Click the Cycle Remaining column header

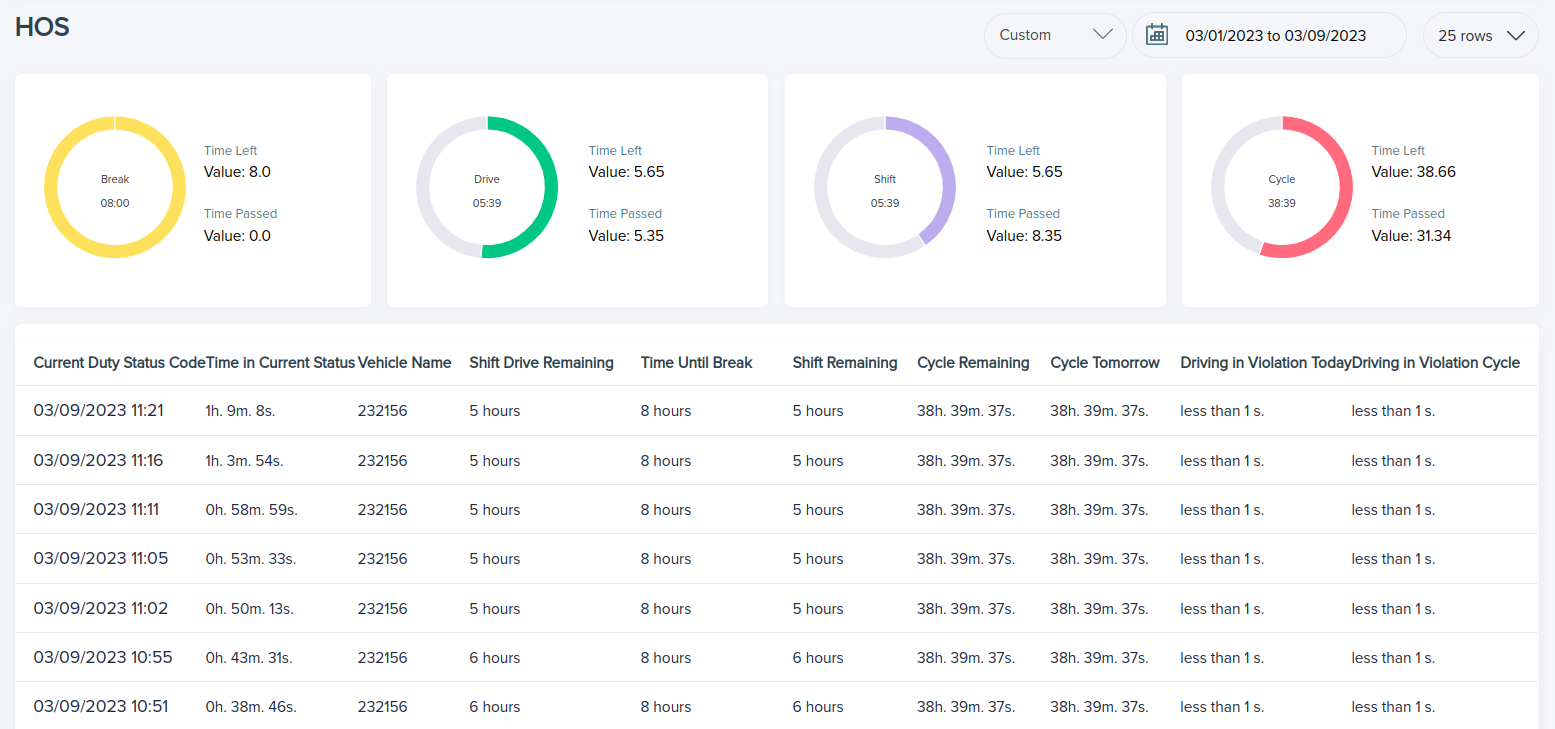pyautogui.click(x=973, y=363)
